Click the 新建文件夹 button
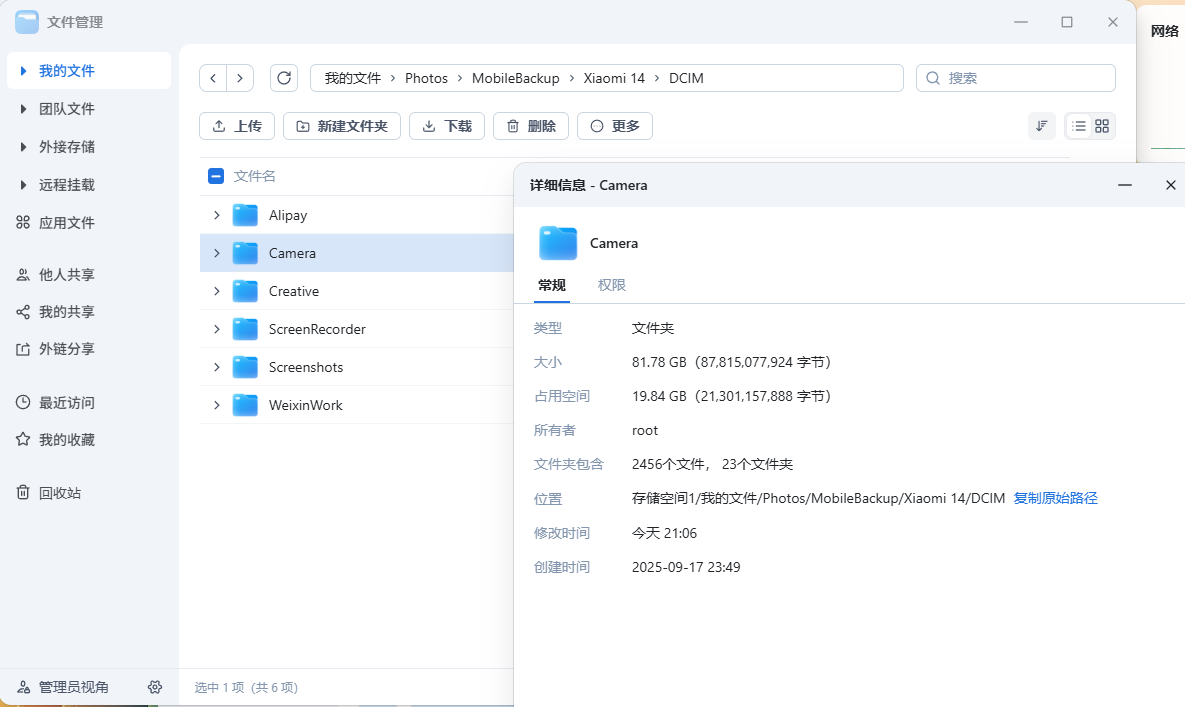This screenshot has height=707, width=1185. point(342,126)
